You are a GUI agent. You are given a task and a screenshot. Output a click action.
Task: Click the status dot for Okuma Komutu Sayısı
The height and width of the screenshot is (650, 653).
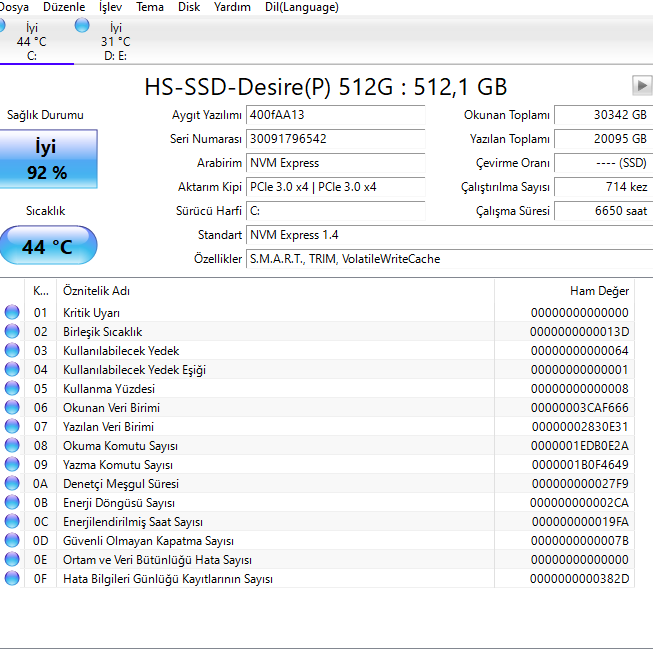[12, 446]
